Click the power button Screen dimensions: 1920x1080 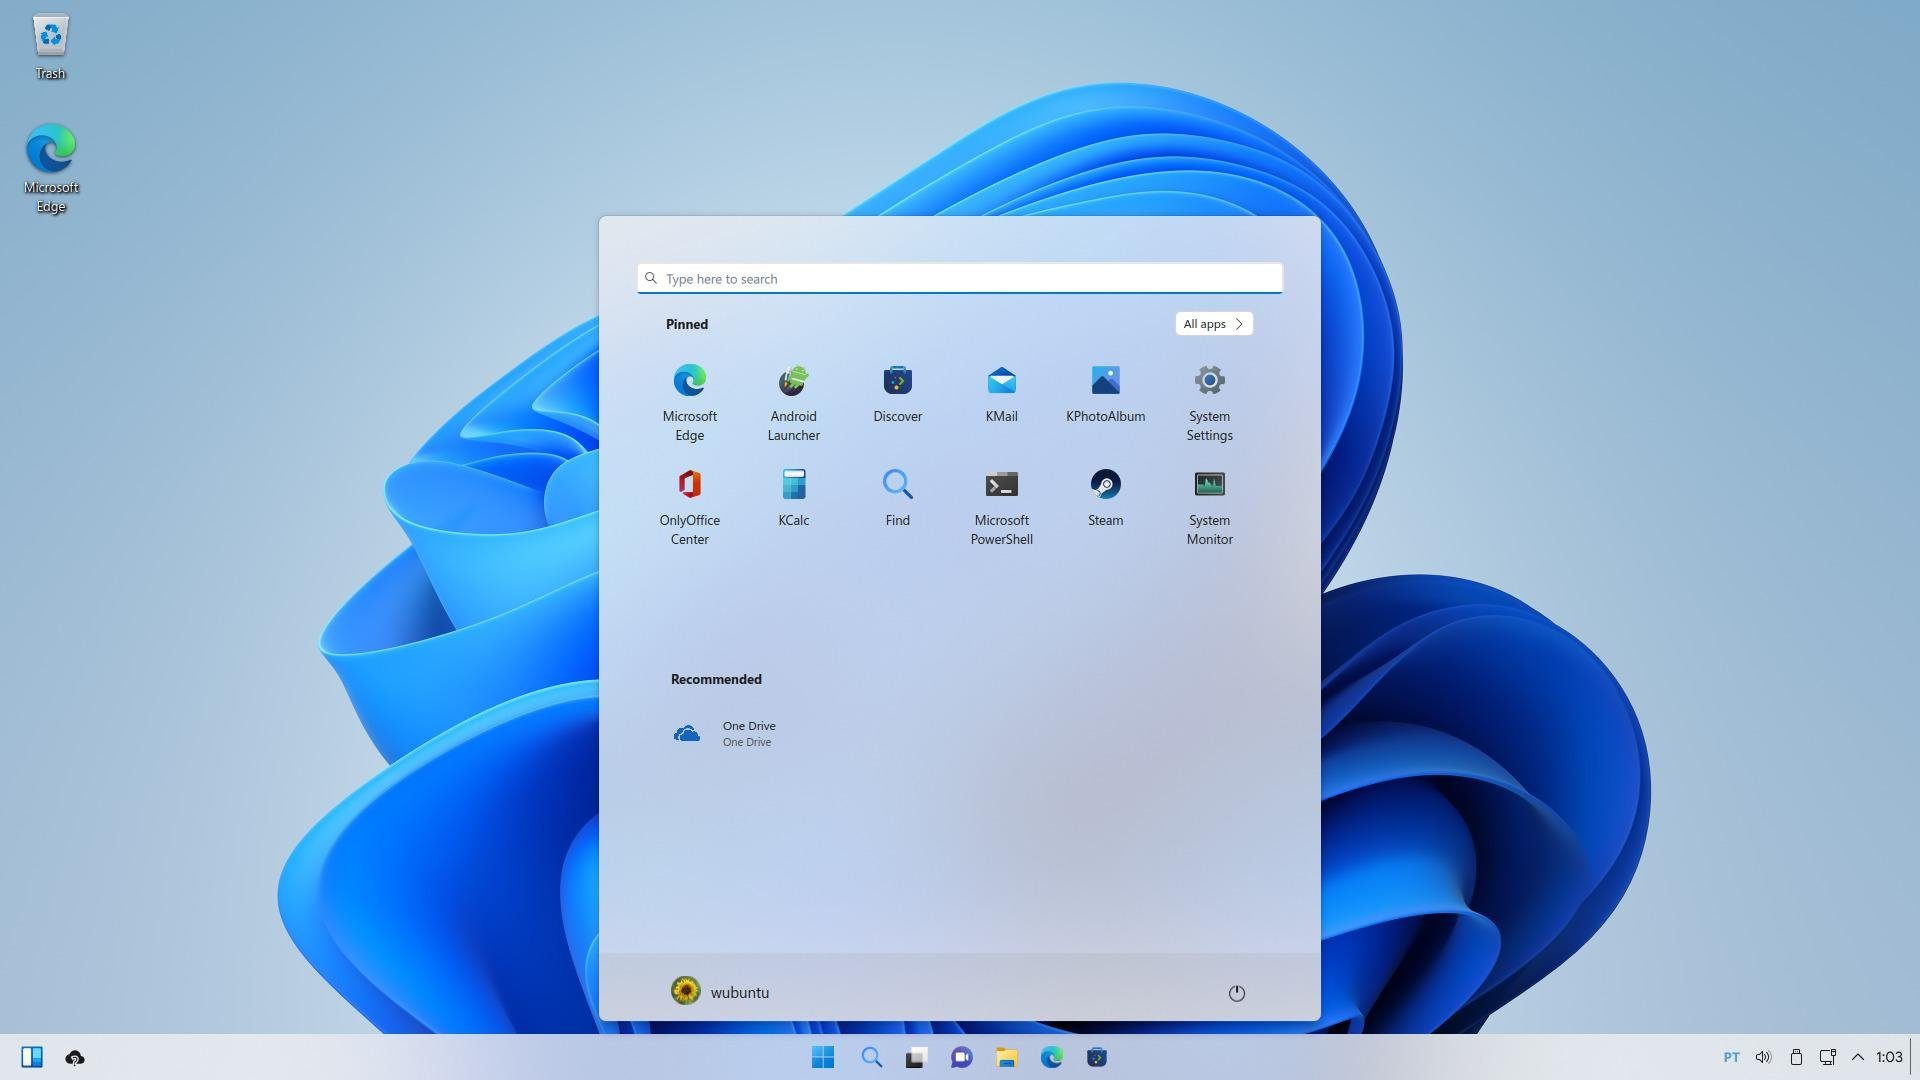coord(1234,992)
